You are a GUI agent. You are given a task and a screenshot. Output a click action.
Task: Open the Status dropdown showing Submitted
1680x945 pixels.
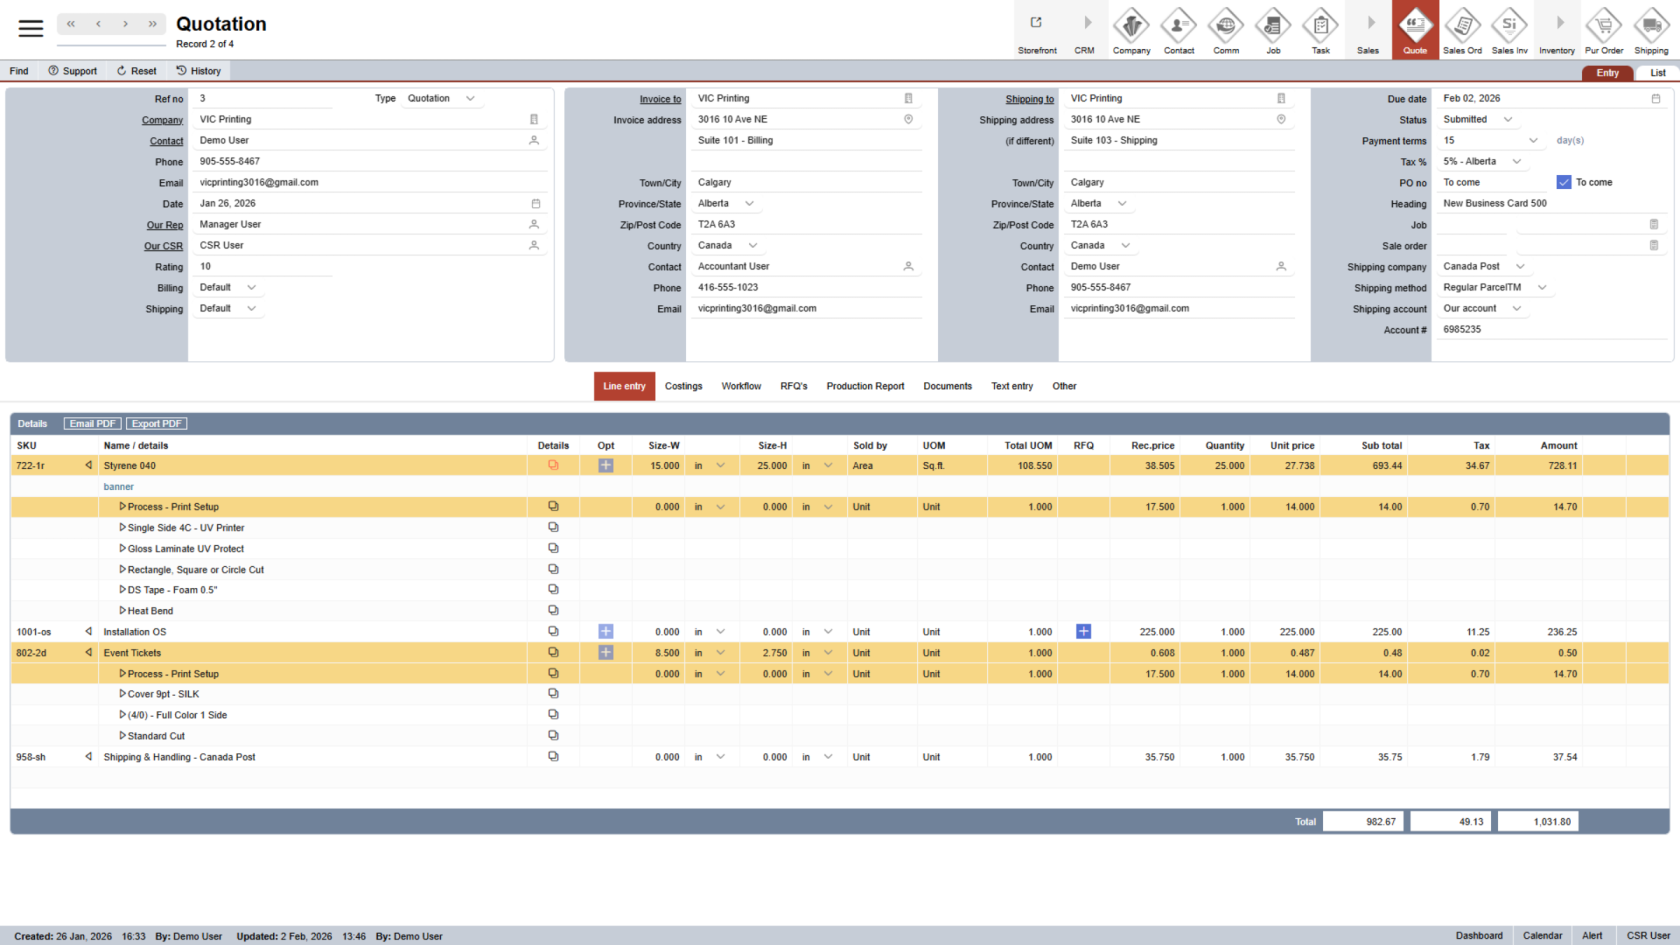click(1478, 120)
